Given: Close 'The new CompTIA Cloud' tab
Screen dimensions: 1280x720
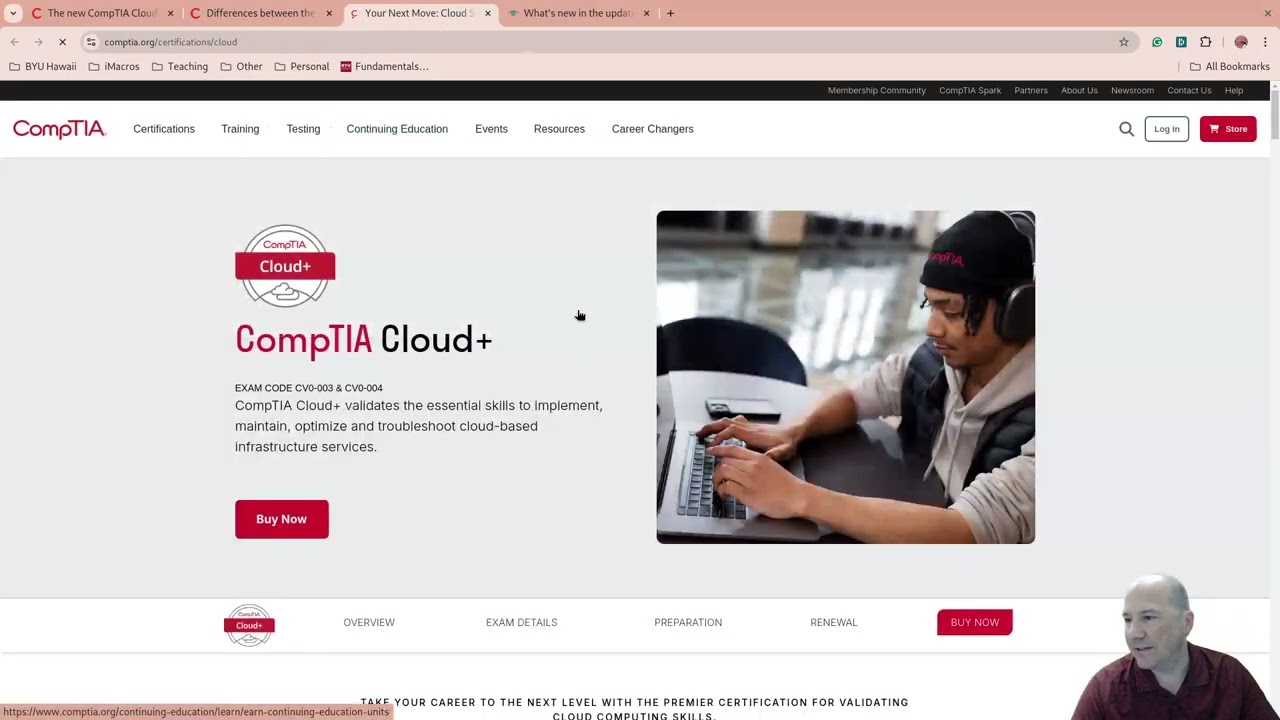Looking at the screenshot, I should [170, 13].
